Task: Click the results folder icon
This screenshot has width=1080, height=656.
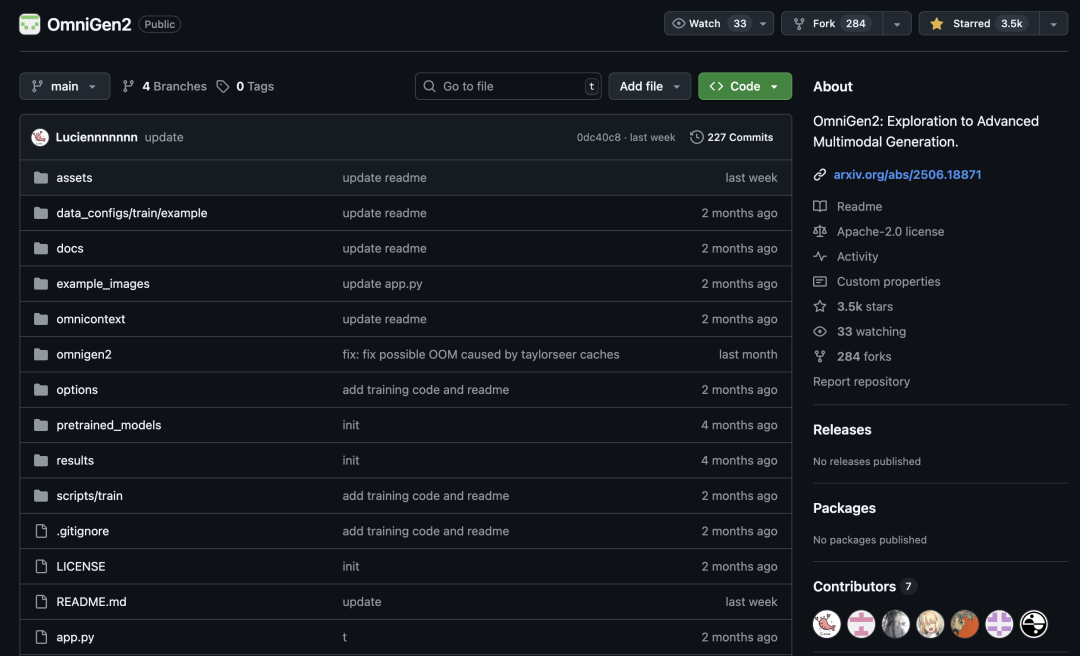Action: coord(41,460)
